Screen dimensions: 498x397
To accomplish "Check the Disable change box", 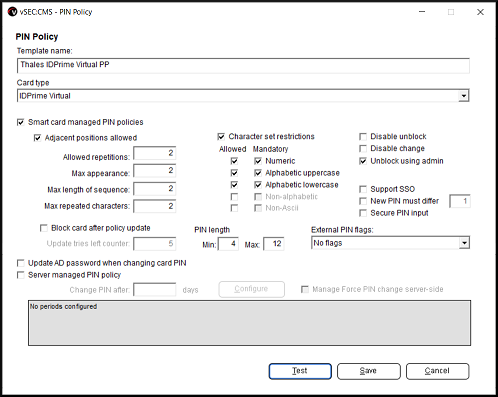I will [363, 148].
